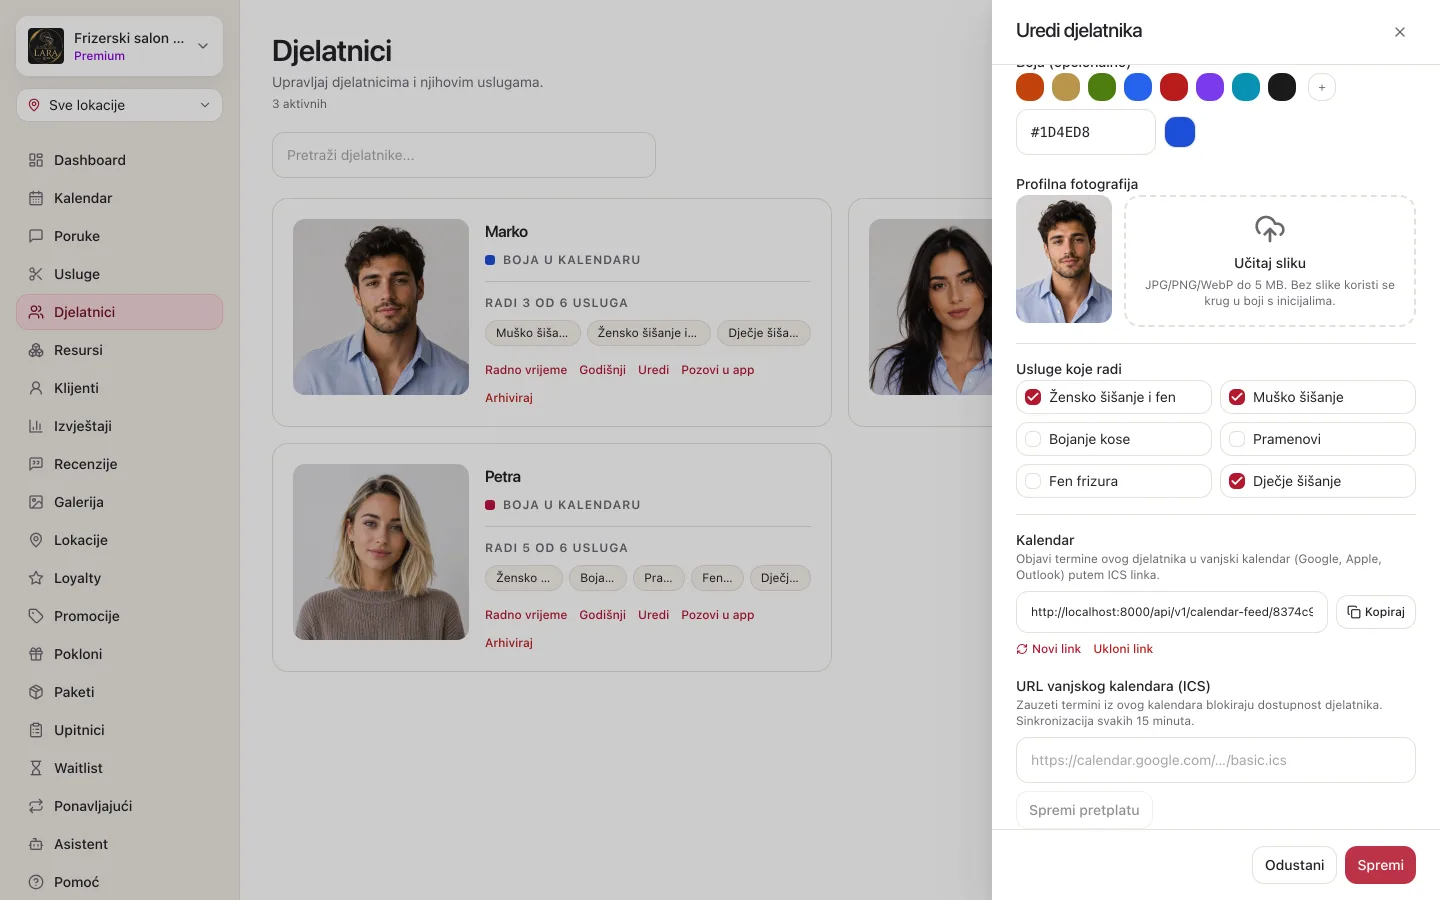Check the Fen frizura service
The height and width of the screenshot is (900, 1440).
[x=1033, y=481]
